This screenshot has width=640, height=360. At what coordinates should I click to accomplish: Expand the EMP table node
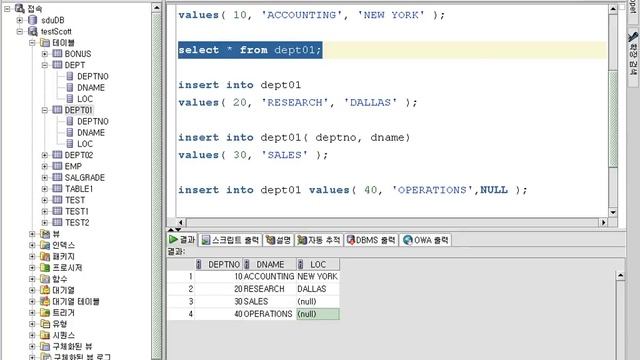45,166
